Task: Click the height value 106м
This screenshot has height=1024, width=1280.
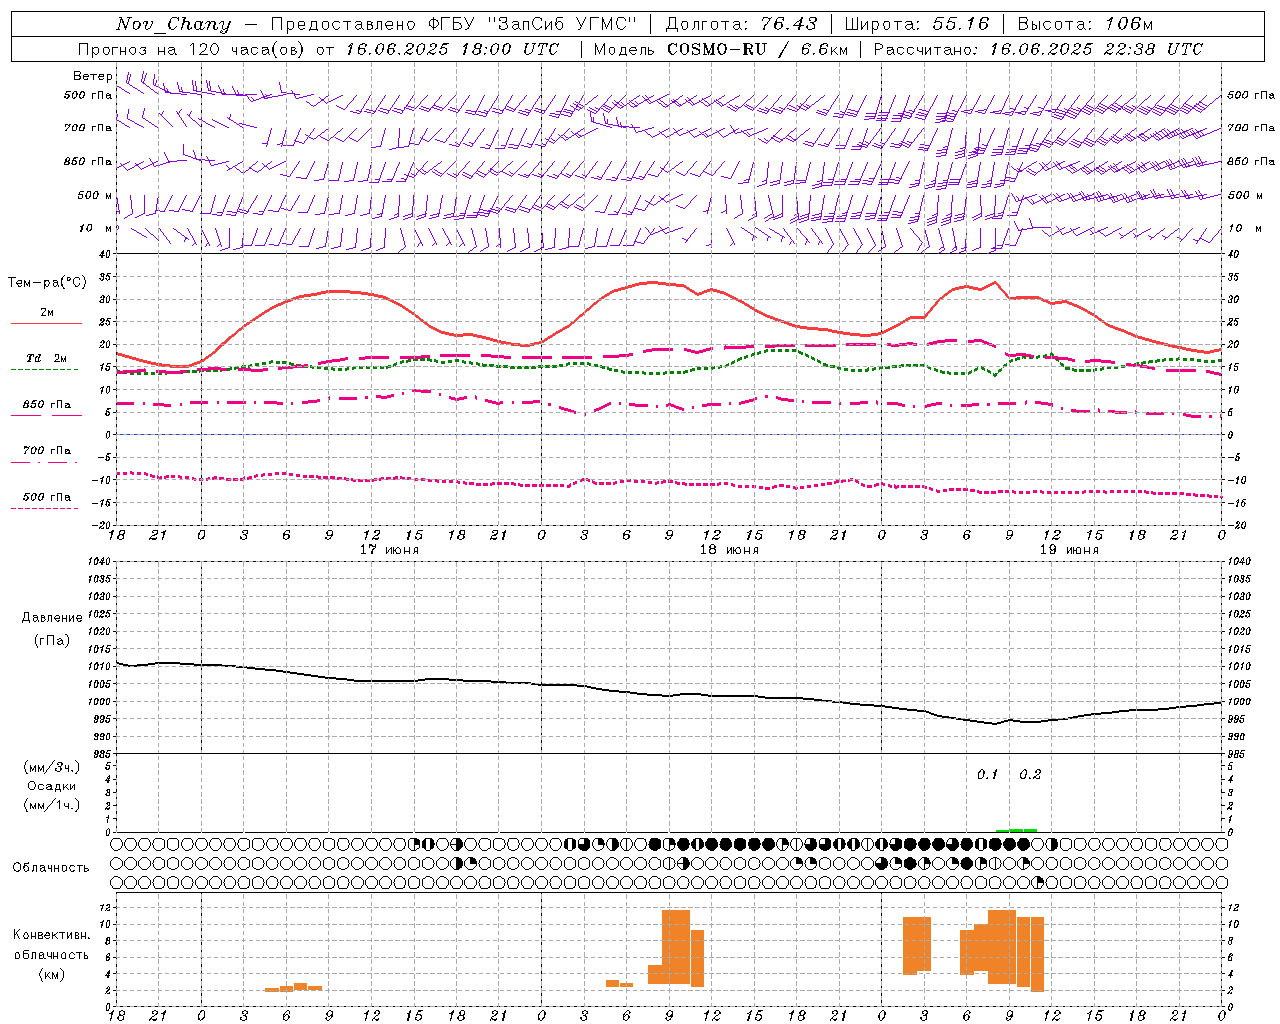Action: 1129,24
